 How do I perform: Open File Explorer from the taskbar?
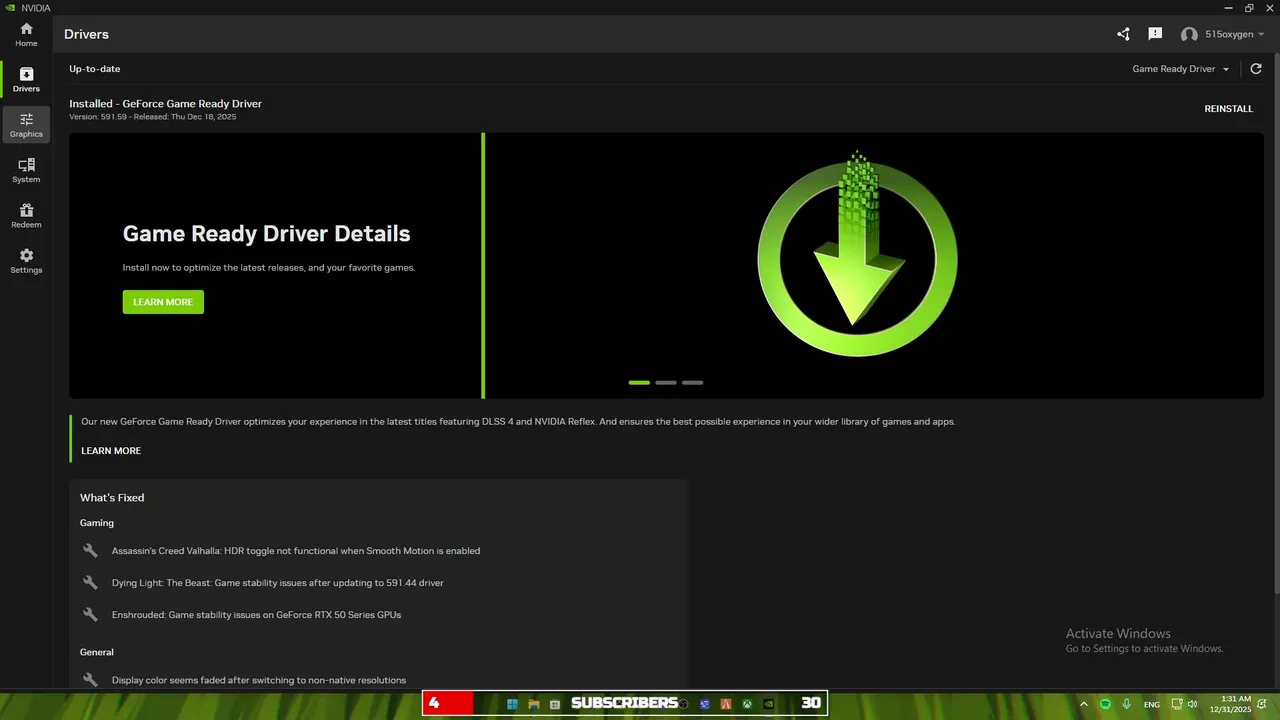(534, 704)
